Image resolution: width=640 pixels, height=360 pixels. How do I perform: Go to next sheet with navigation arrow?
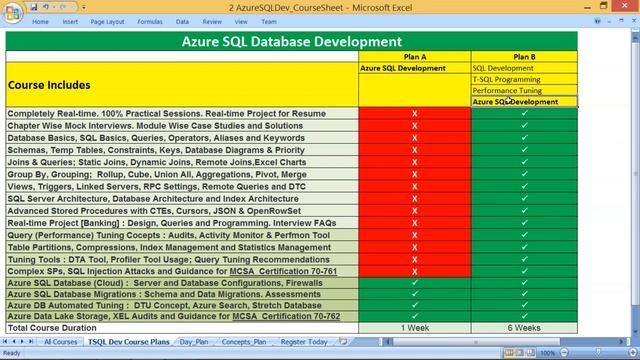22,342
